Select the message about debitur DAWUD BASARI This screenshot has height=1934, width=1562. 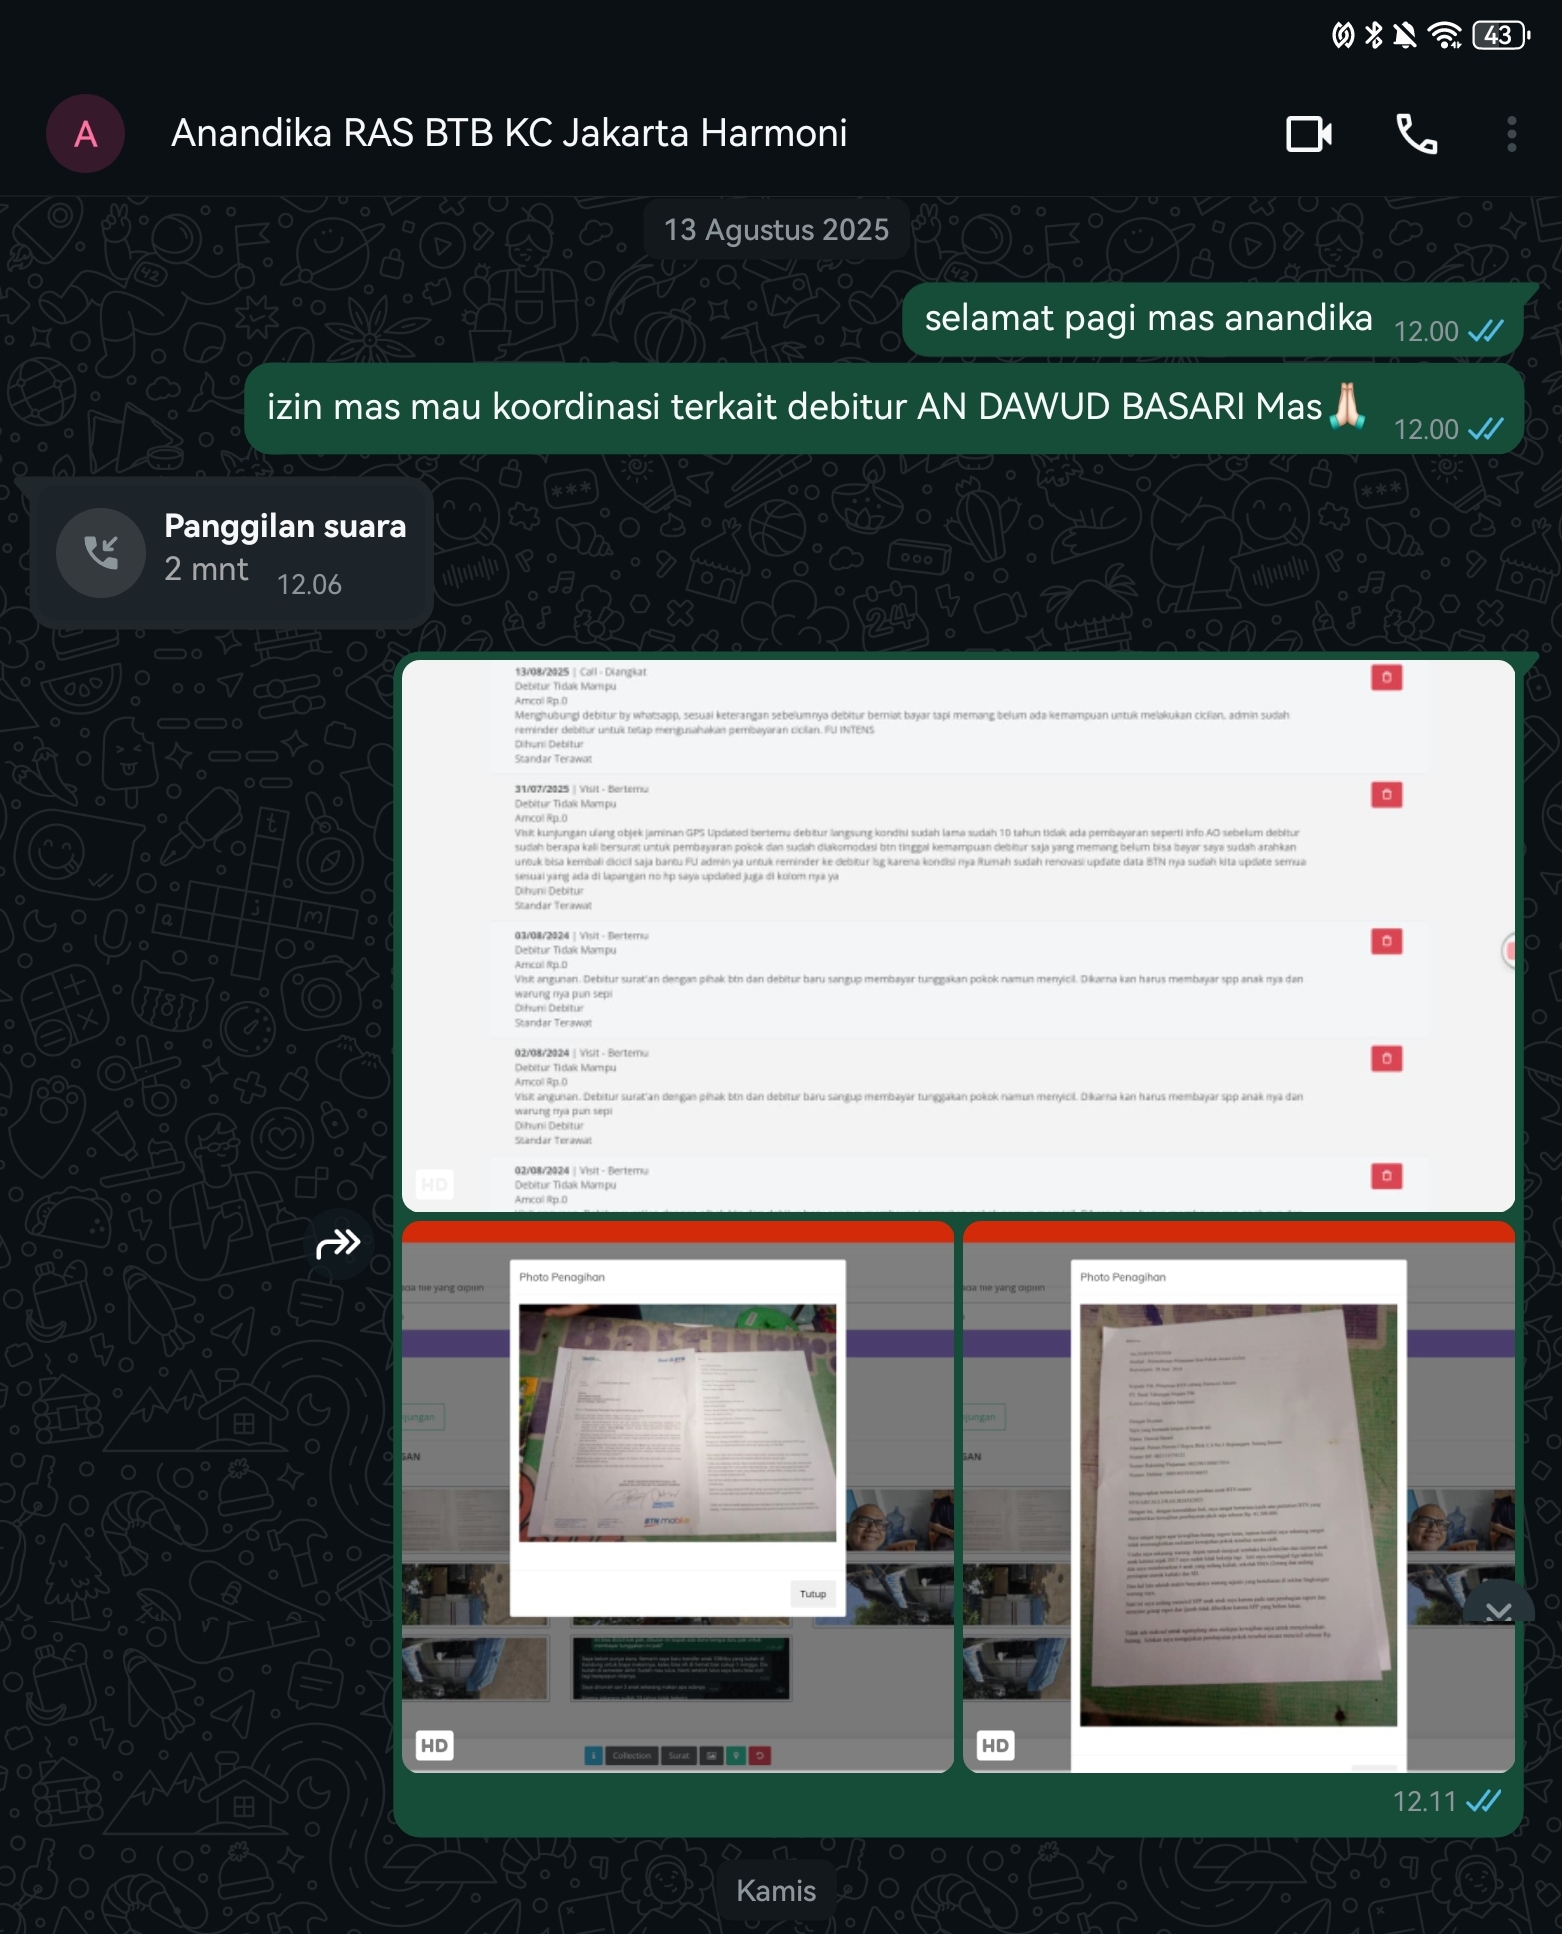tap(794, 408)
